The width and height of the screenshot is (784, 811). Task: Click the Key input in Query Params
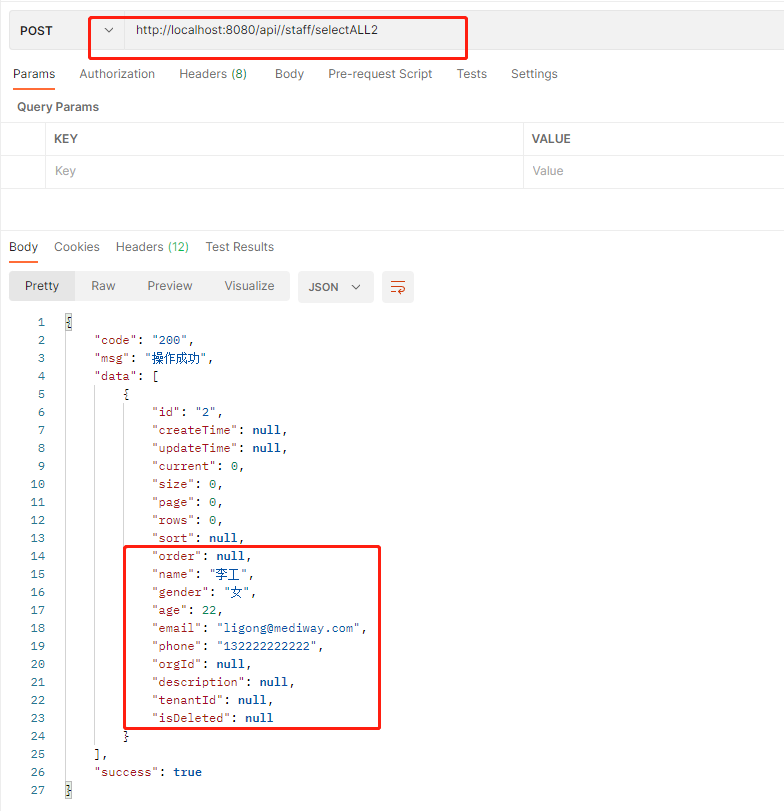[x=285, y=171]
